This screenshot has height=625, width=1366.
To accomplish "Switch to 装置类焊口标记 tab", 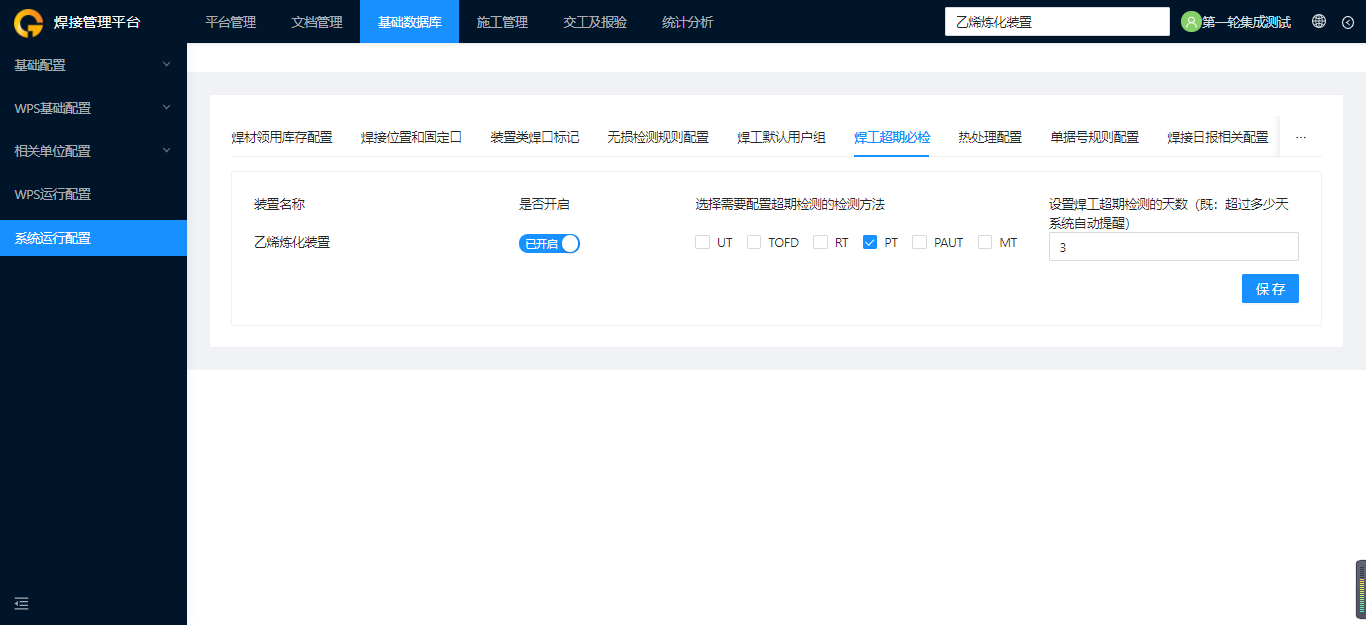I will coord(535,137).
